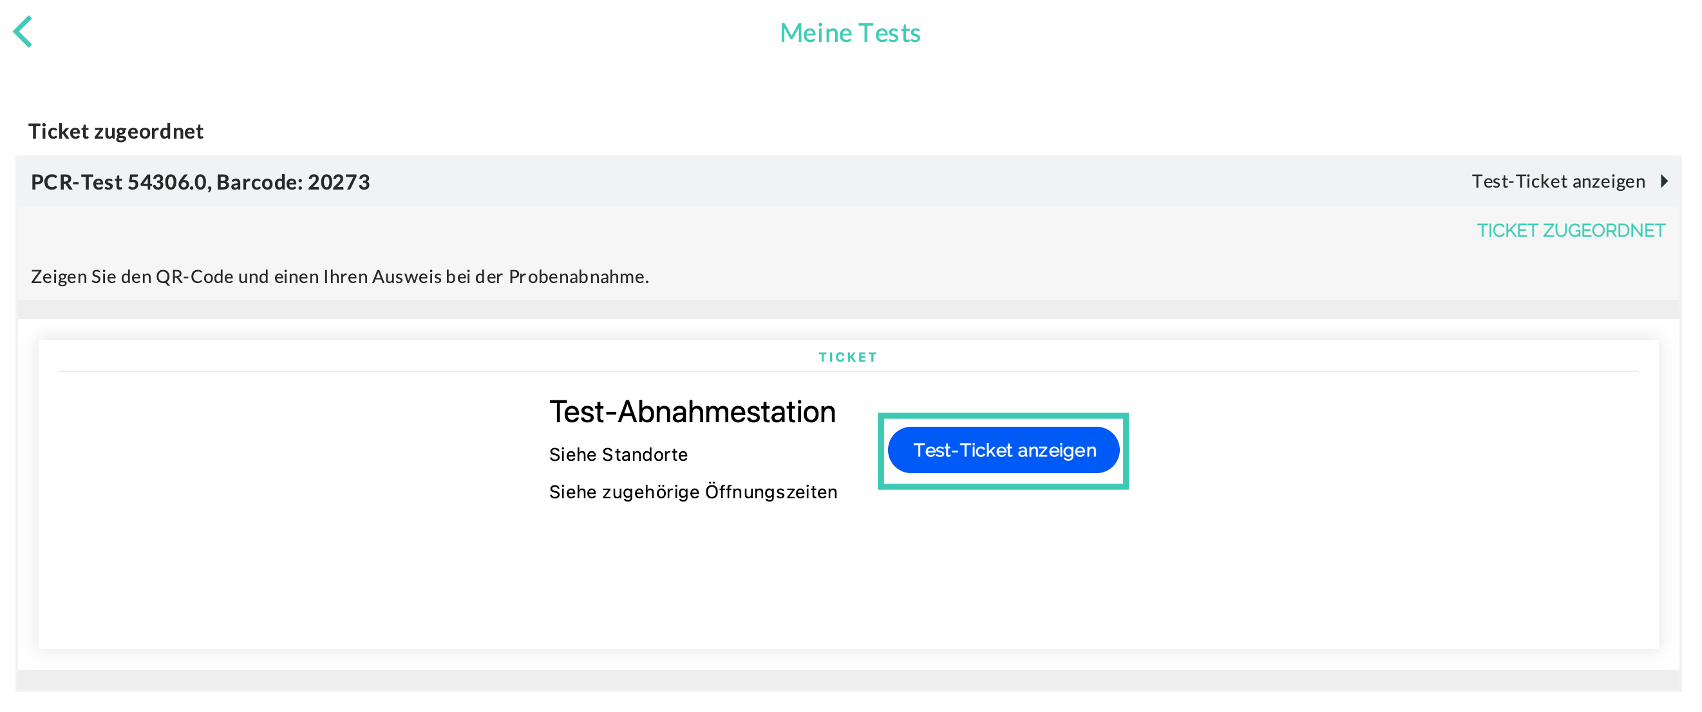The height and width of the screenshot is (712, 1702).
Task: Click the Meine Tests page title
Action: (850, 33)
